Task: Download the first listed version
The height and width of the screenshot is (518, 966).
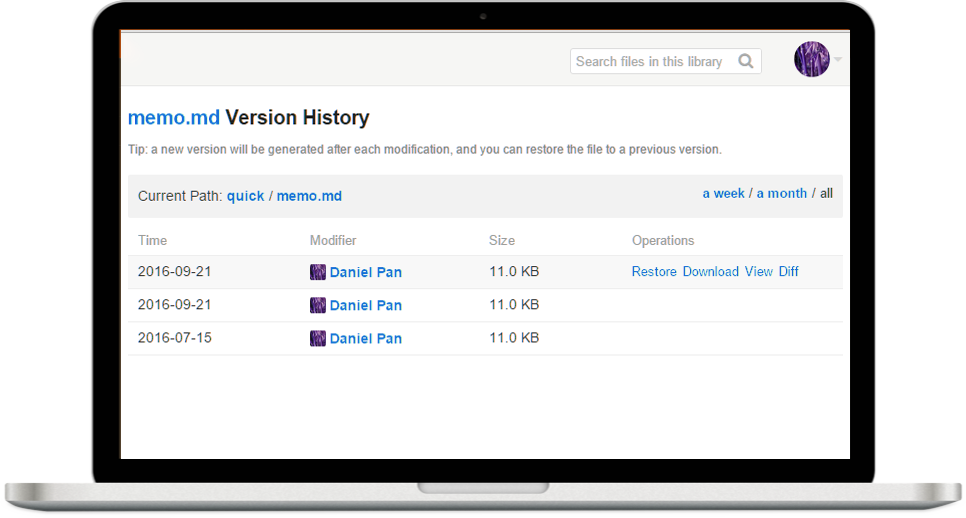Action: (710, 271)
